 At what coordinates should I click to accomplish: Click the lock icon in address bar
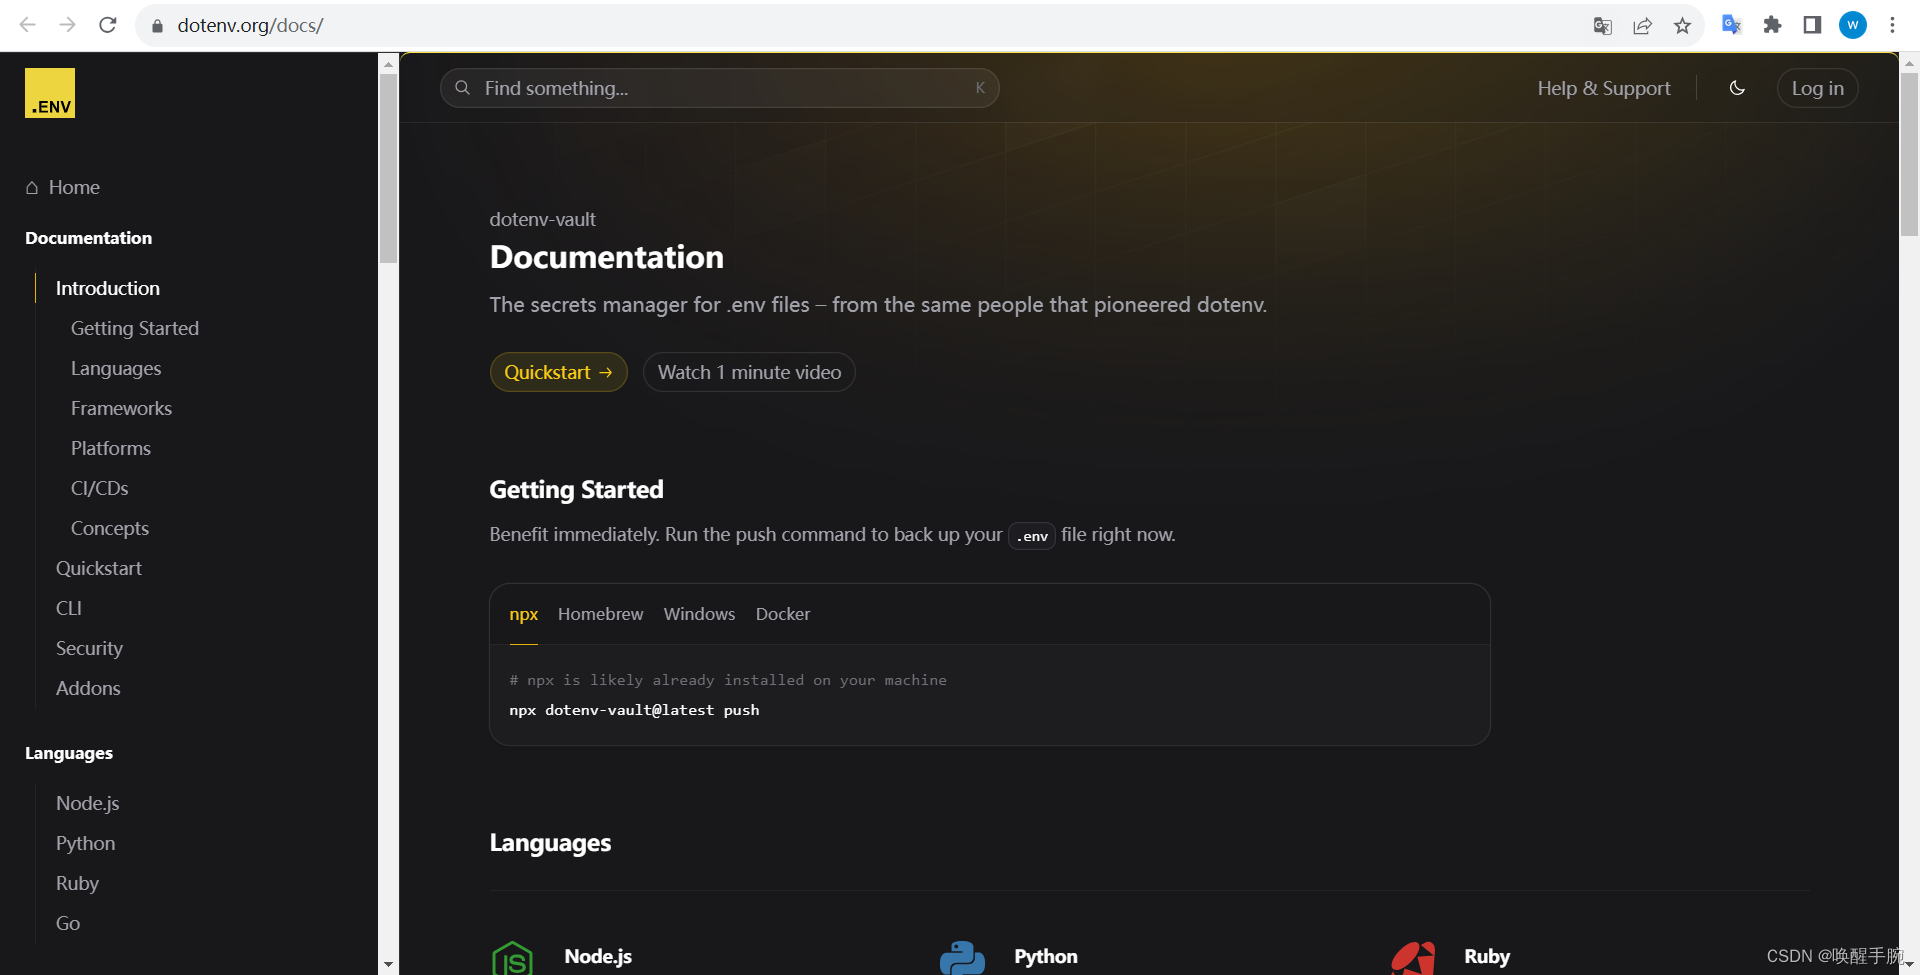(157, 26)
